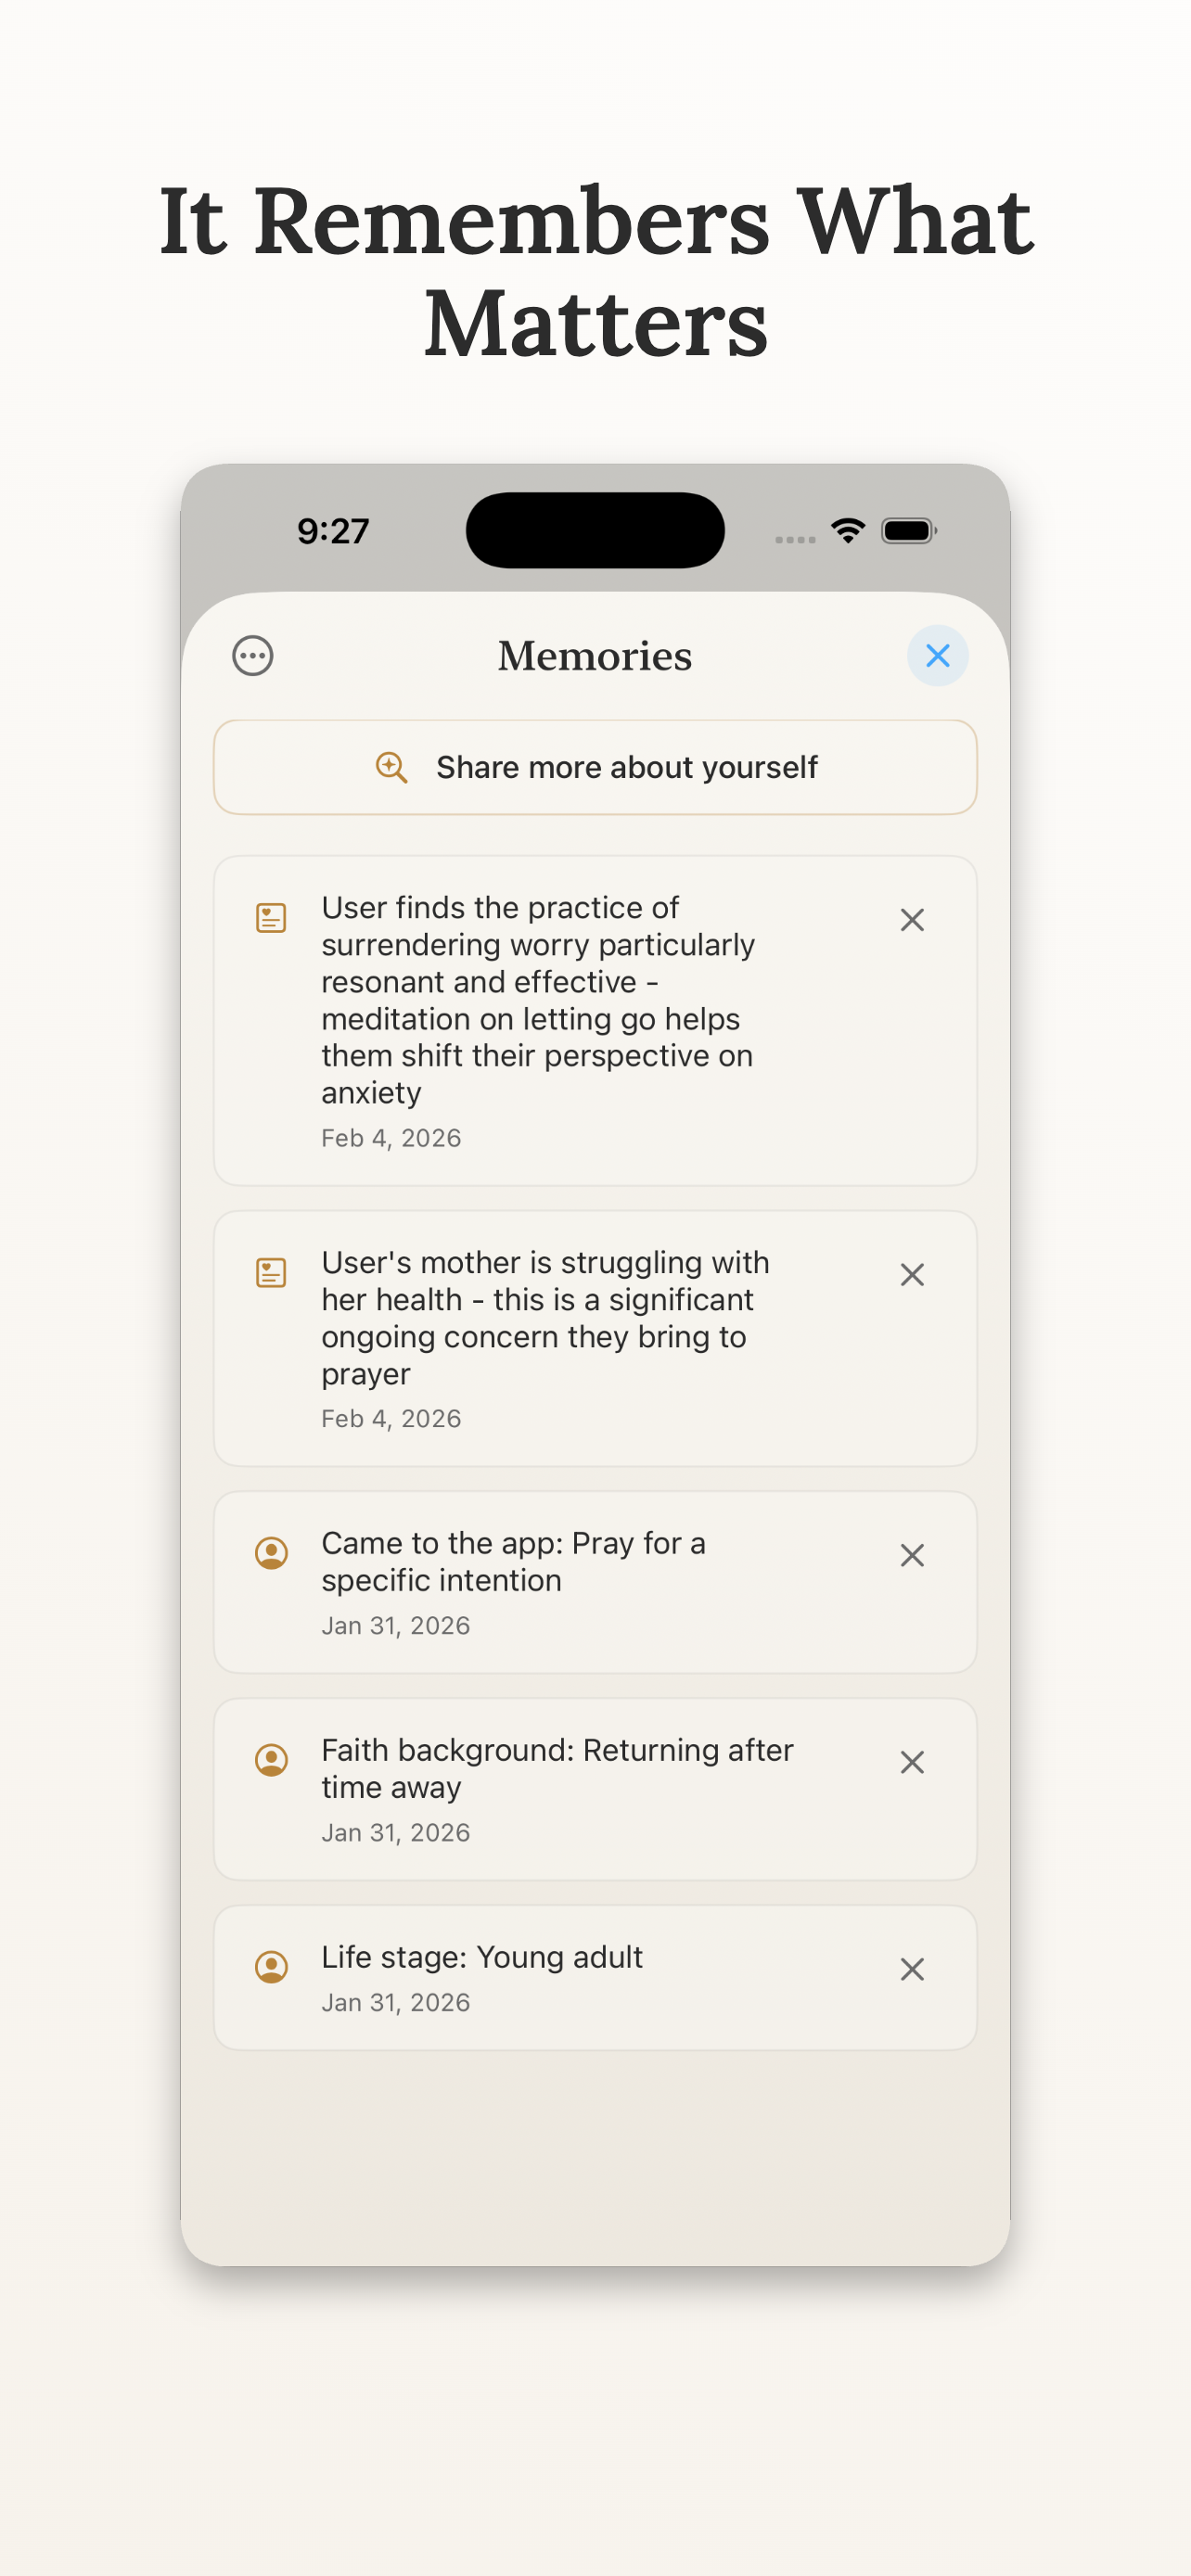The width and height of the screenshot is (1191, 2576).
Task: Tap the Life stage: Young adult entry
Action: [x=481, y=1957]
